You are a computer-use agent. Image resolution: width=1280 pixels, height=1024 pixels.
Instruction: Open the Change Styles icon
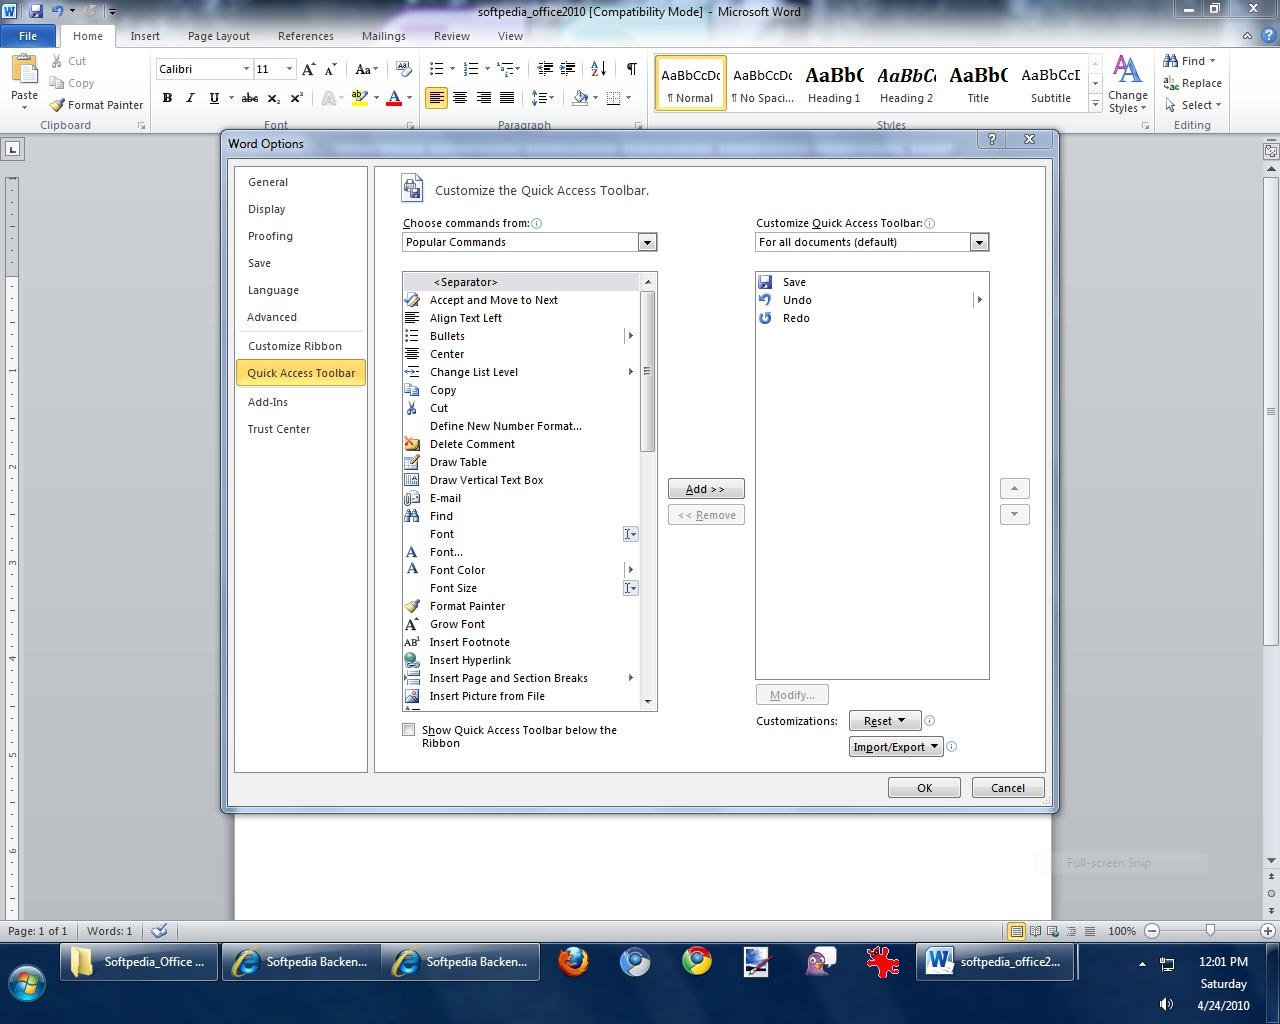(x=1127, y=84)
